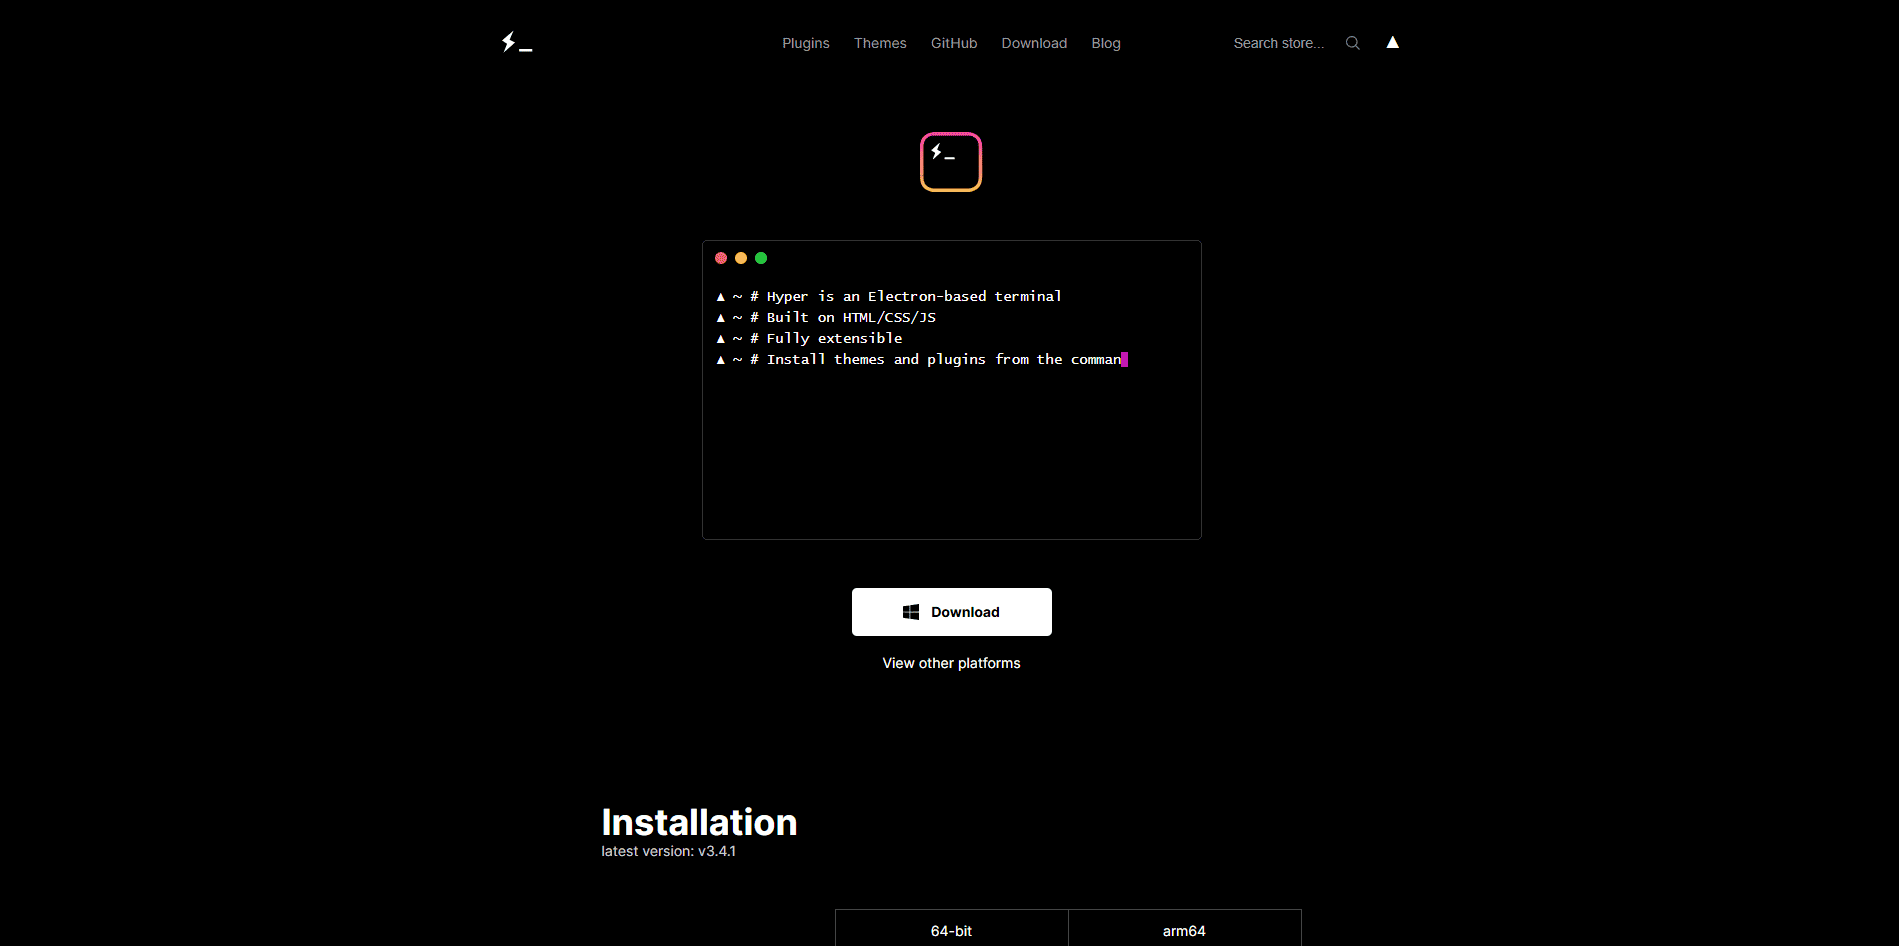
Task: Click the Windows logo inside the Download button
Action: (x=911, y=612)
